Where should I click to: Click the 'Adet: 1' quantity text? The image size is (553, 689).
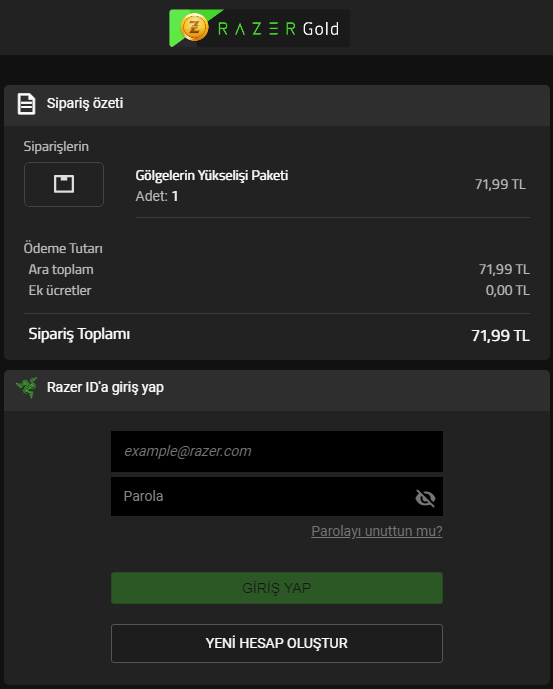pos(157,196)
